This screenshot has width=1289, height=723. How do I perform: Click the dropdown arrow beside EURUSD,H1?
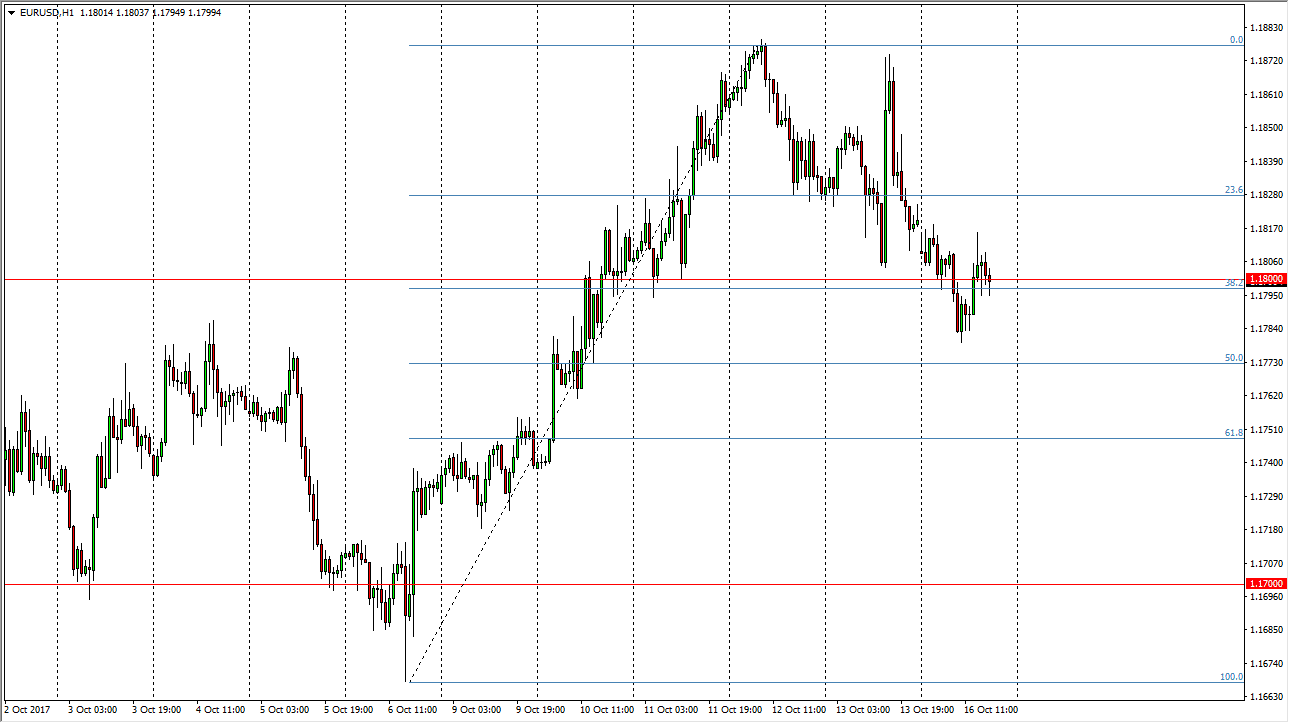[11, 14]
